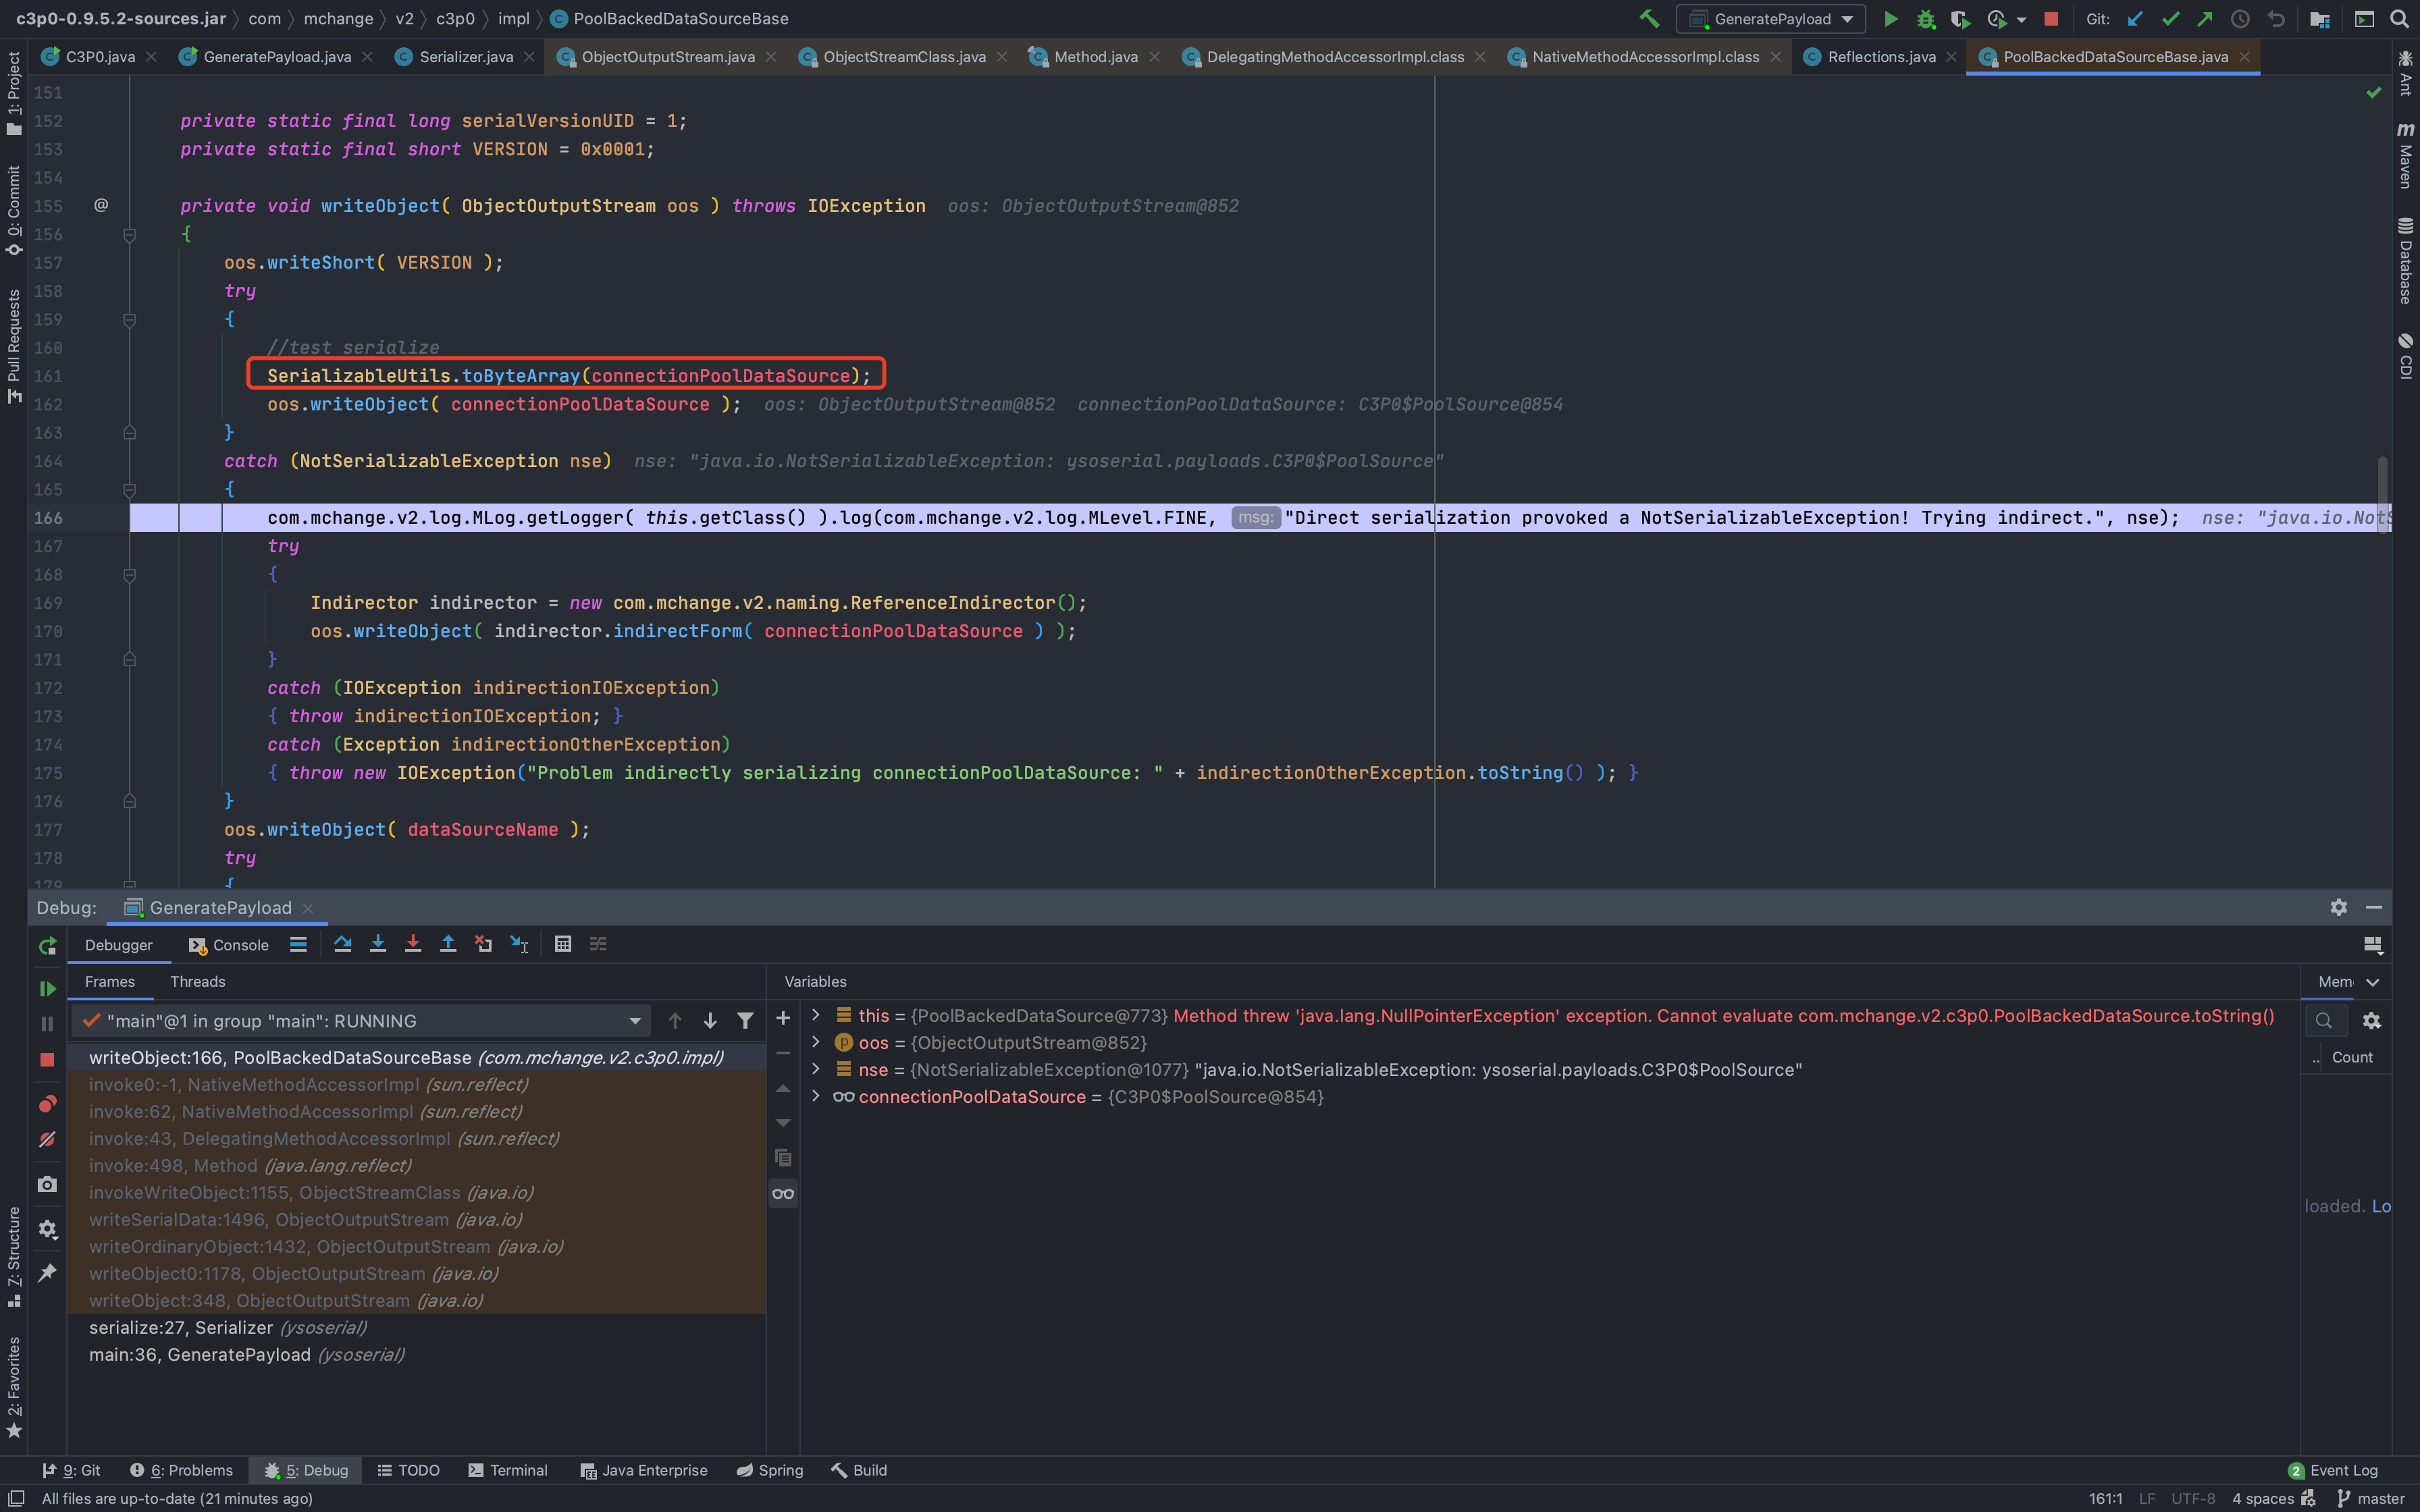Viewport: 2420px width, 1512px height.
Task: Open View Breakpoints red circles icon
Action: point(47,1104)
